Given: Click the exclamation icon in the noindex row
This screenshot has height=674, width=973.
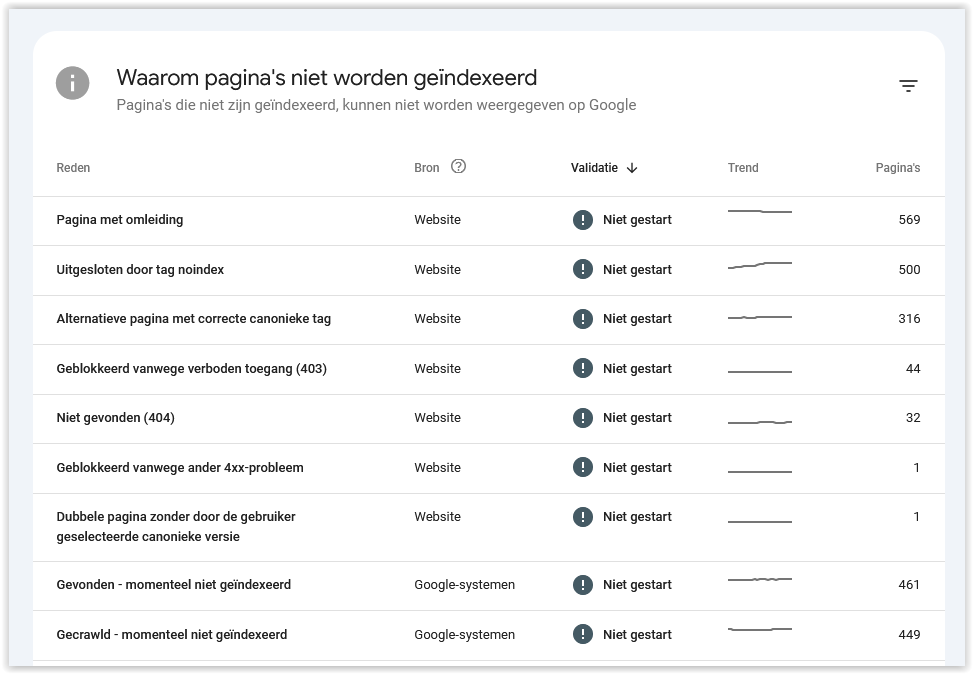Looking at the screenshot, I should coord(583,269).
